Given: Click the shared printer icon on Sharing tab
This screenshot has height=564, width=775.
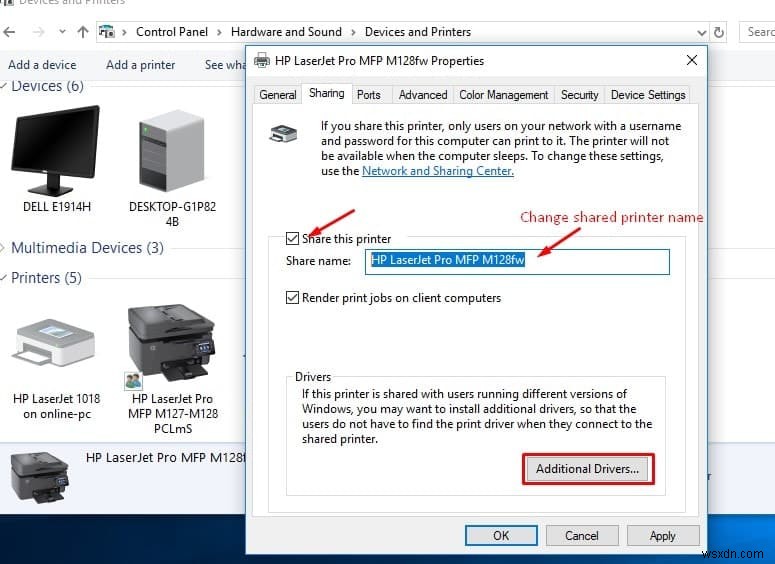Looking at the screenshot, I should pos(283,133).
